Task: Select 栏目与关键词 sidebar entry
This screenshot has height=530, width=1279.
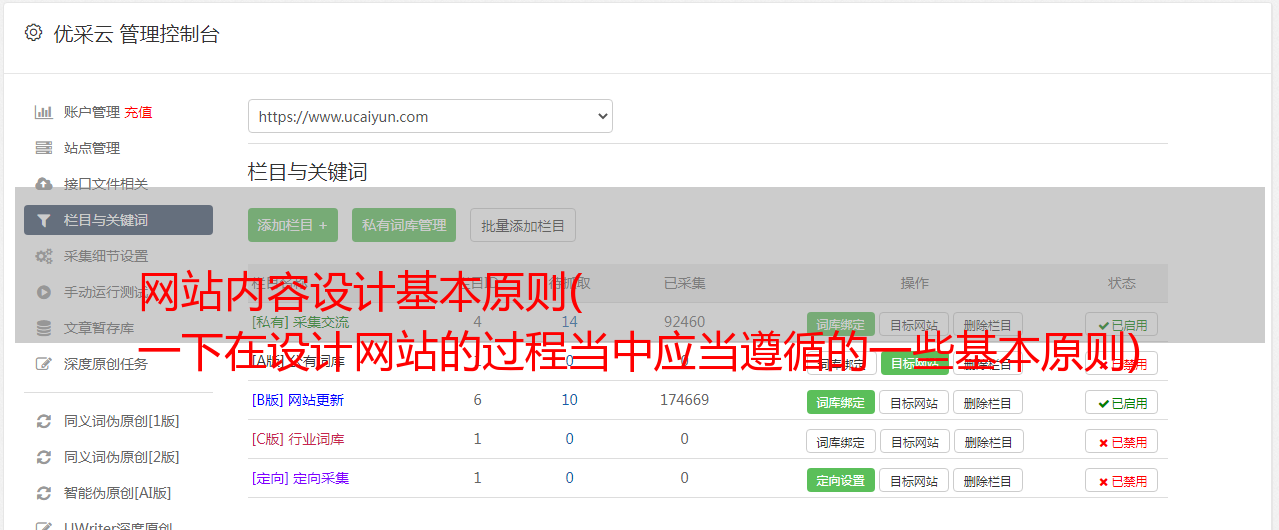Action: (x=118, y=220)
